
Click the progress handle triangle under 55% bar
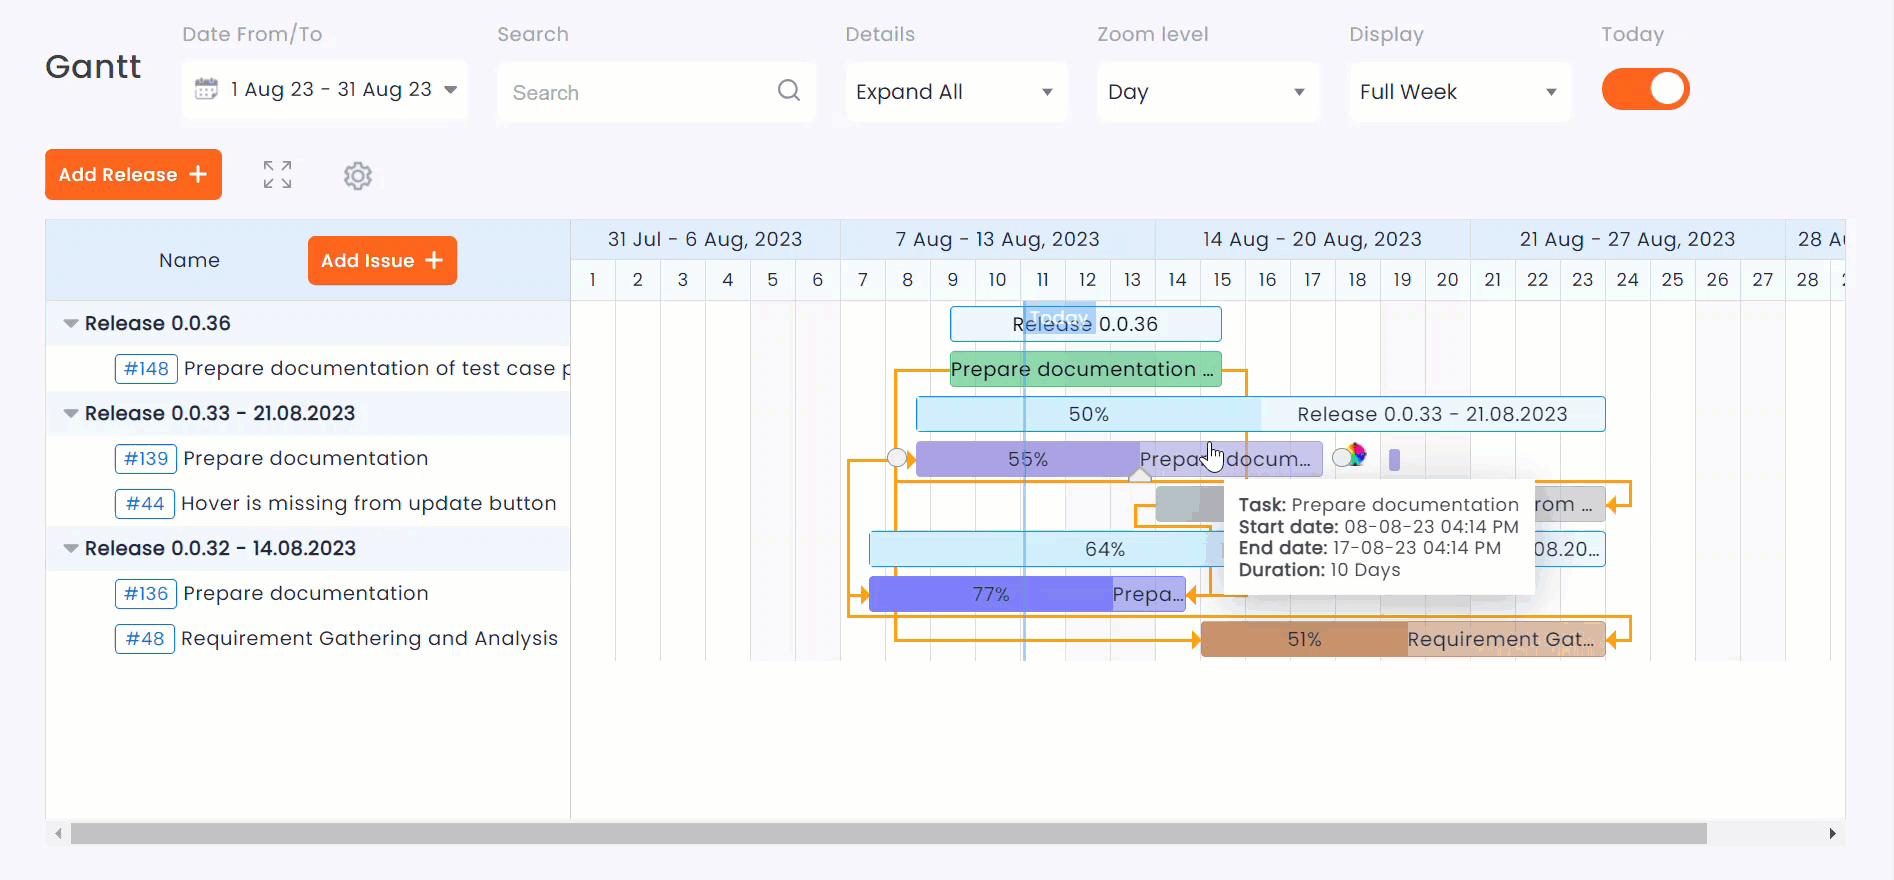pyautogui.click(x=1140, y=476)
